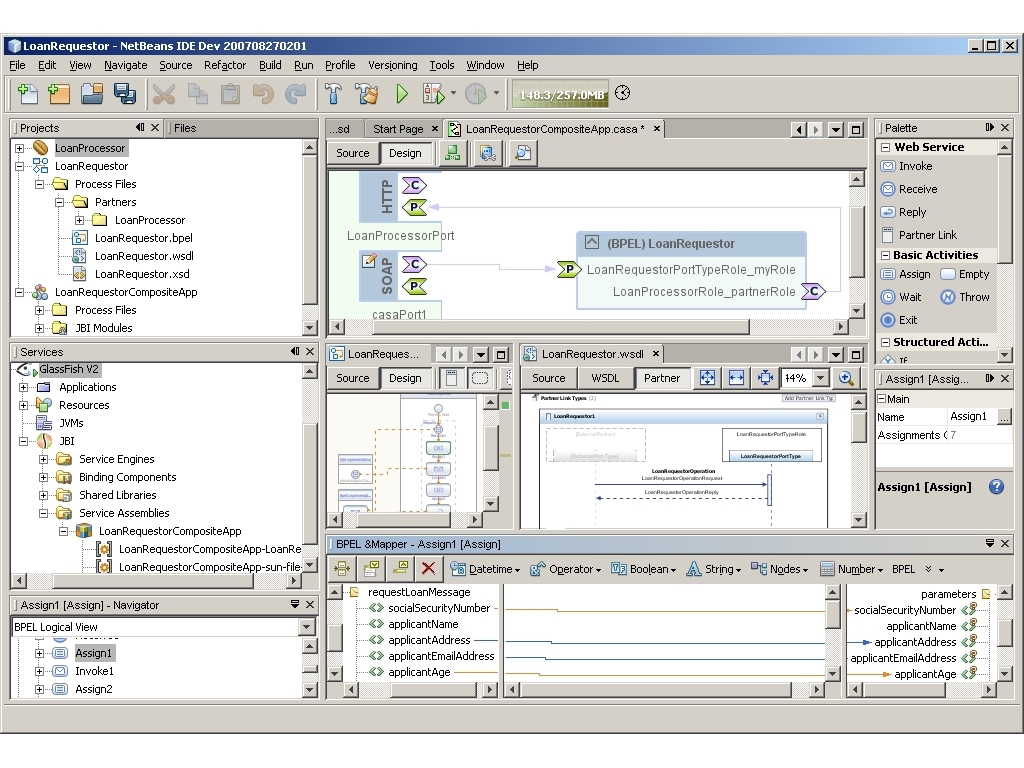Open the WSDL zoom percentage dropdown
The image size is (1024, 768).
822,378
